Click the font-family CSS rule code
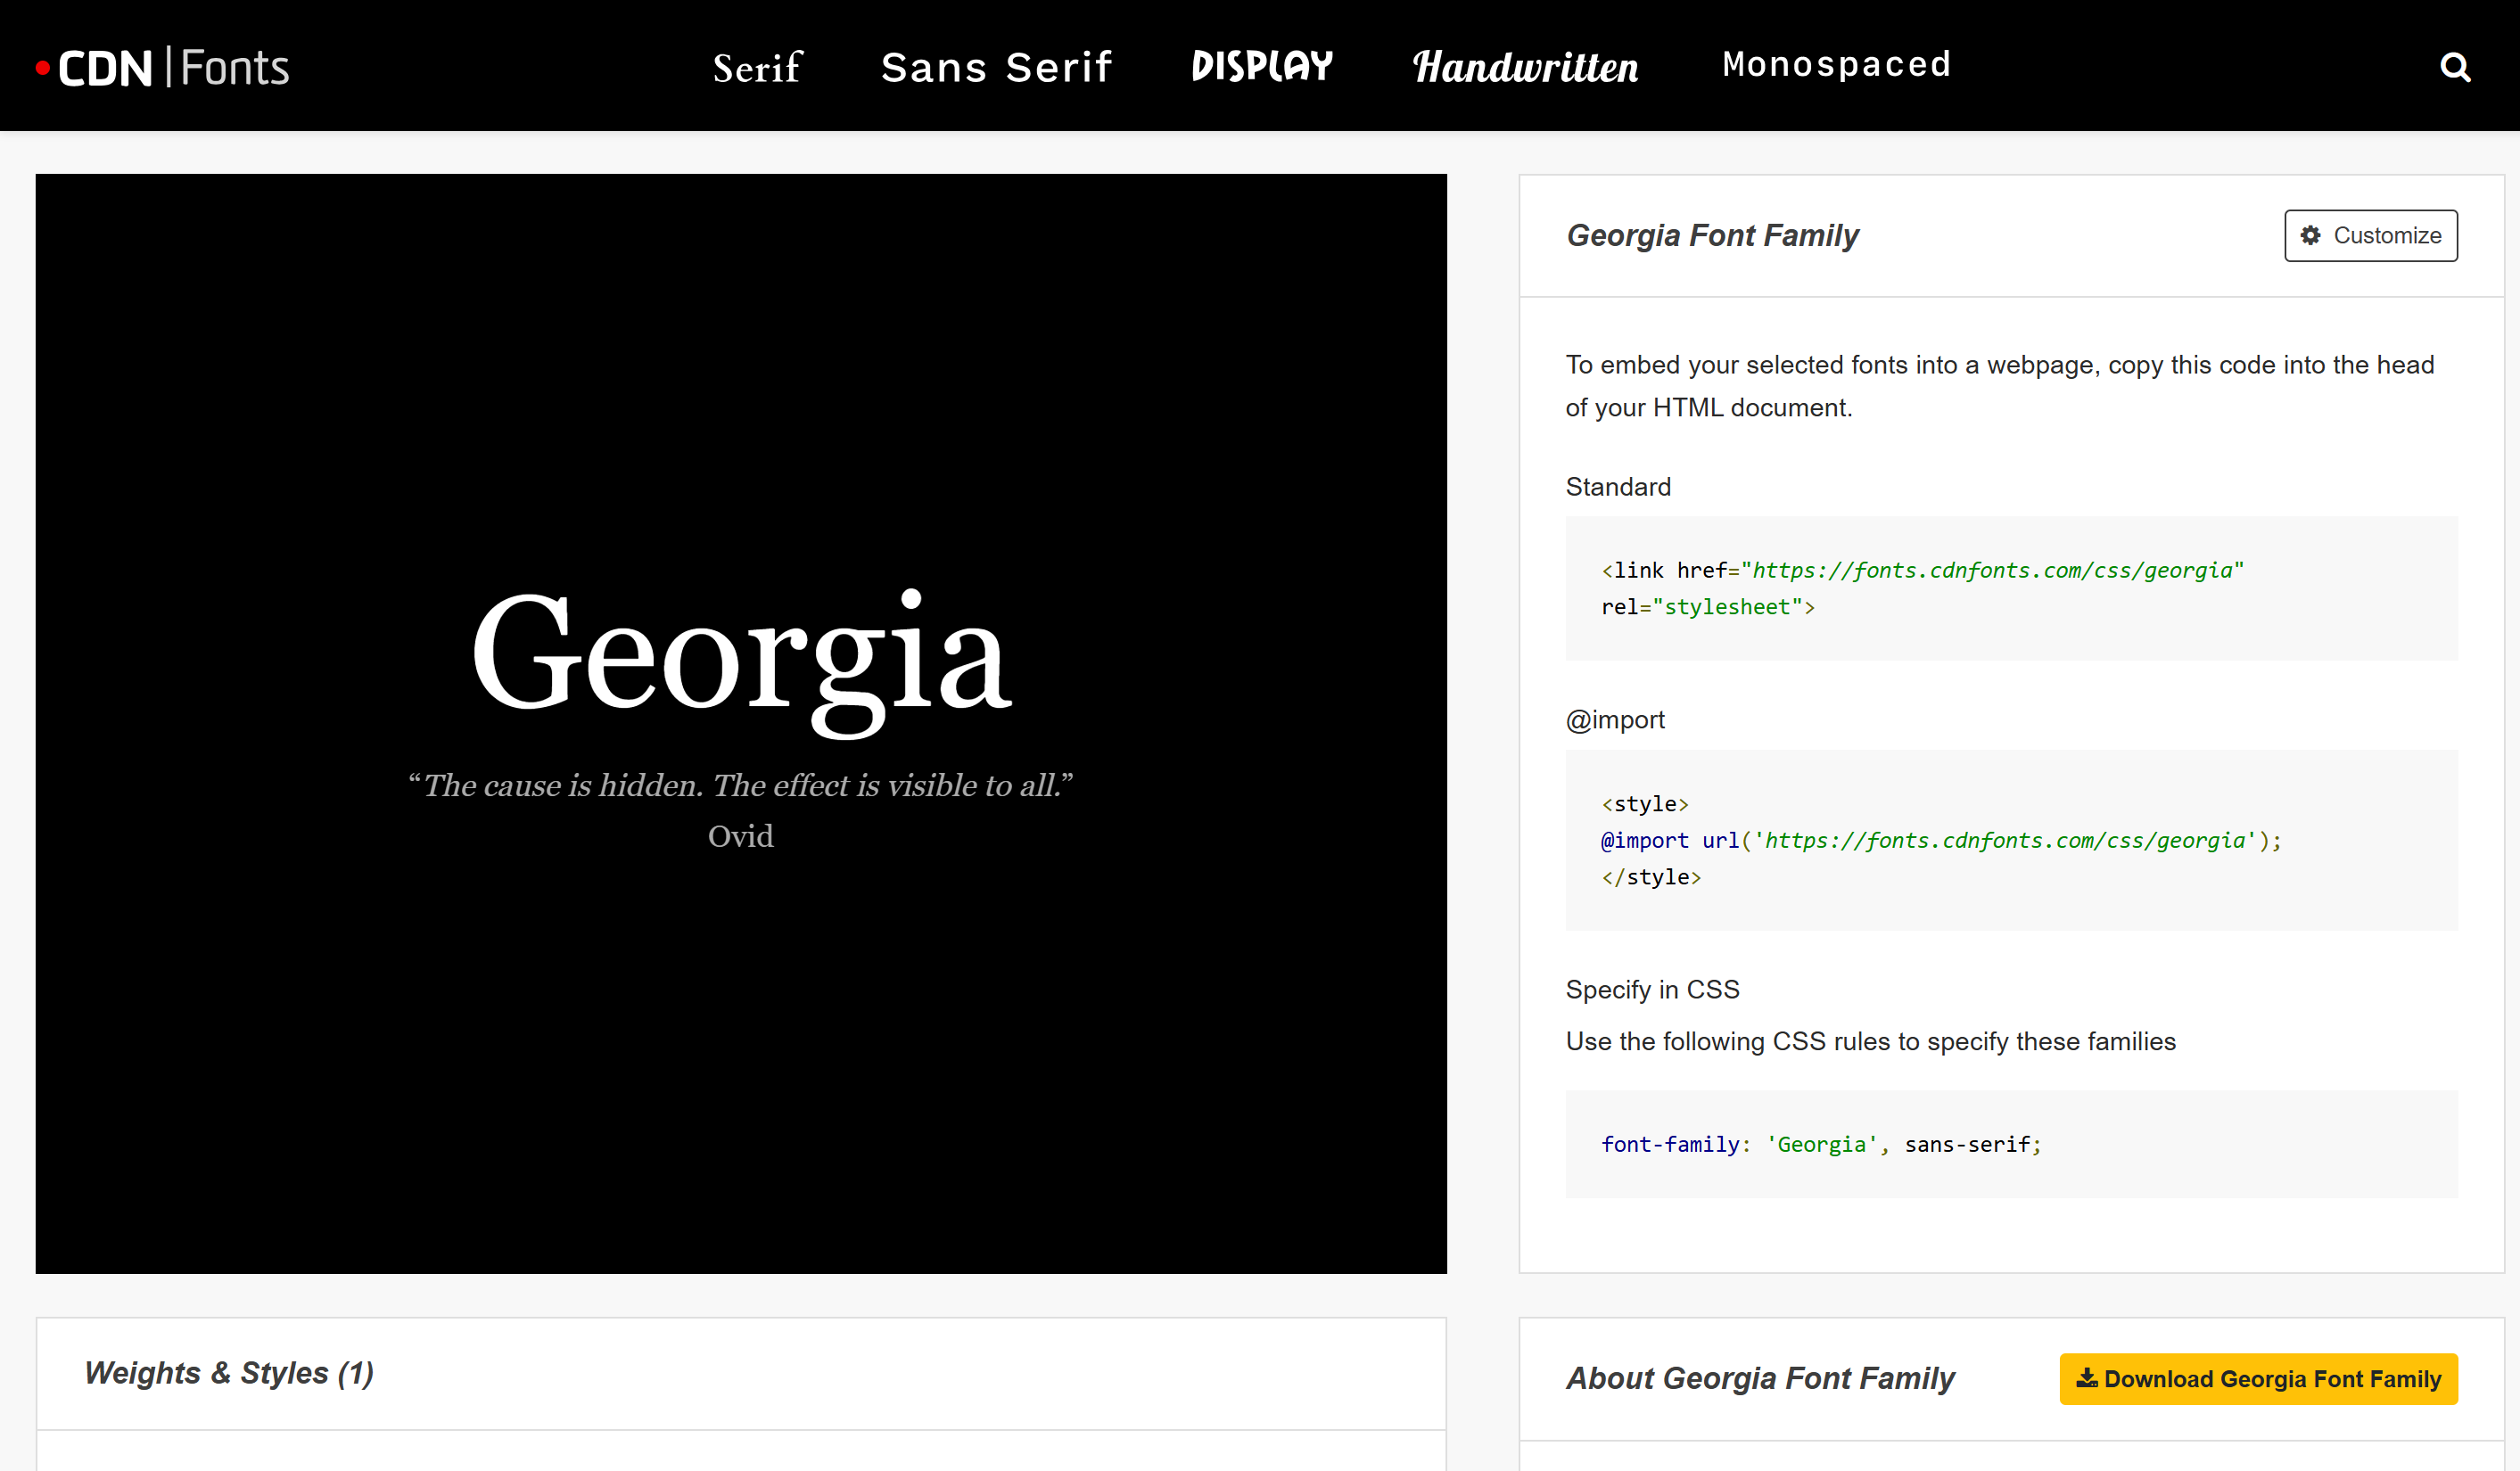 (1821, 1144)
